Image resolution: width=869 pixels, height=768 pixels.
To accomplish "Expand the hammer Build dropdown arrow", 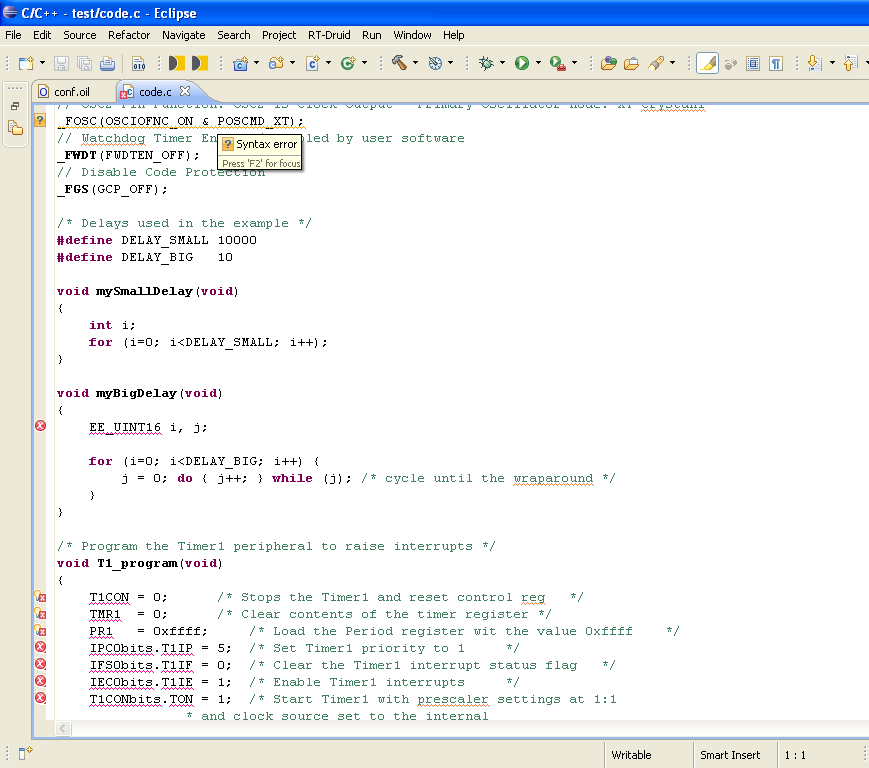I will (x=415, y=63).
